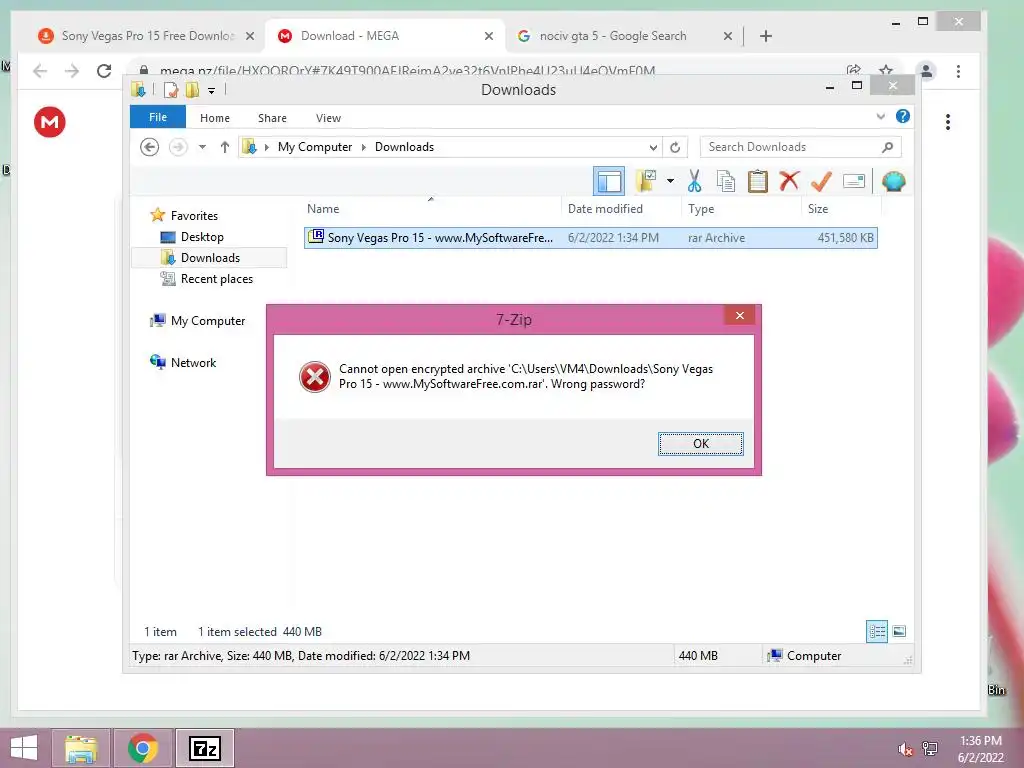
Task: Switch to Sony Vegas Pro 15 Chrome tab
Action: point(145,36)
